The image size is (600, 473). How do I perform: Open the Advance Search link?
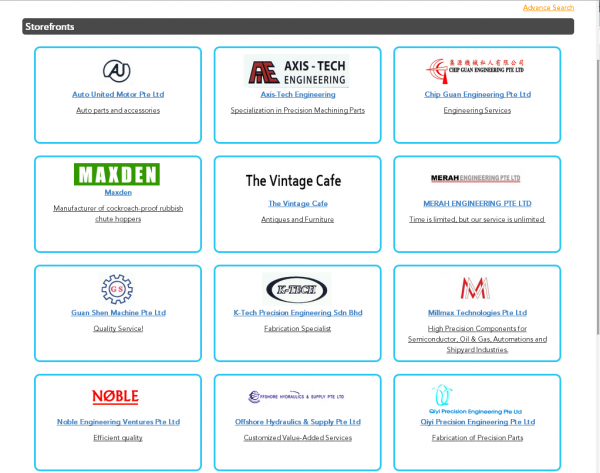click(548, 8)
